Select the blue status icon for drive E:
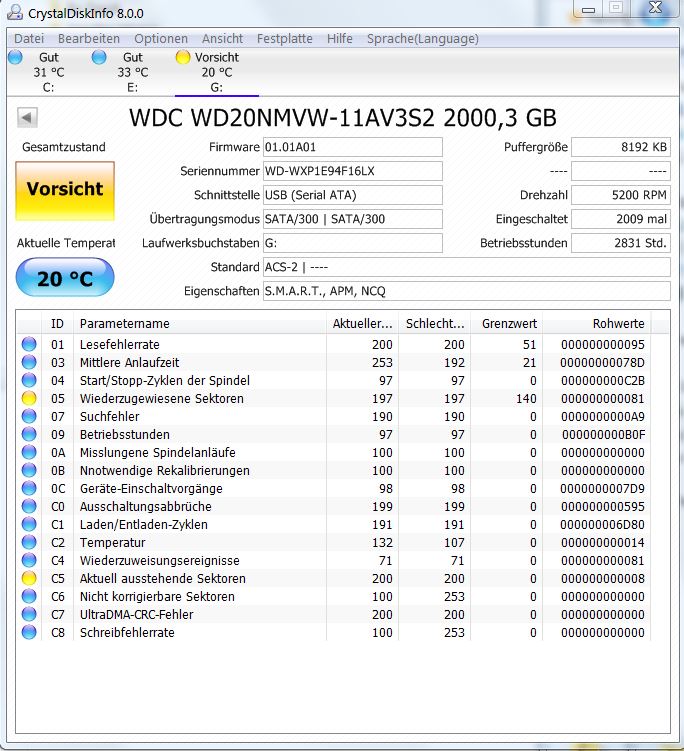 [99, 57]
